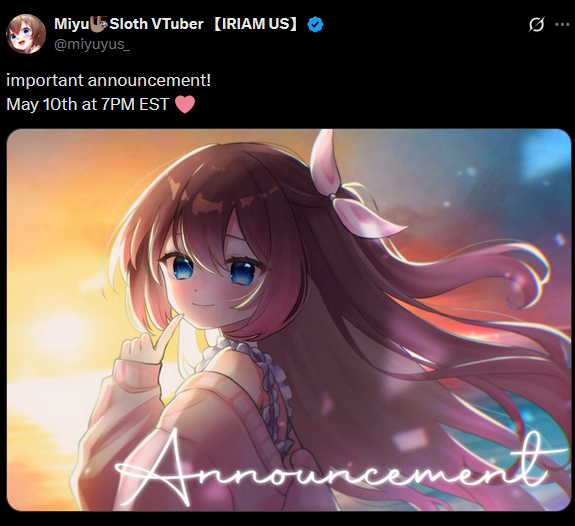
Task: Open the Miyu Sloth VTuber display name
Action: 129,24
